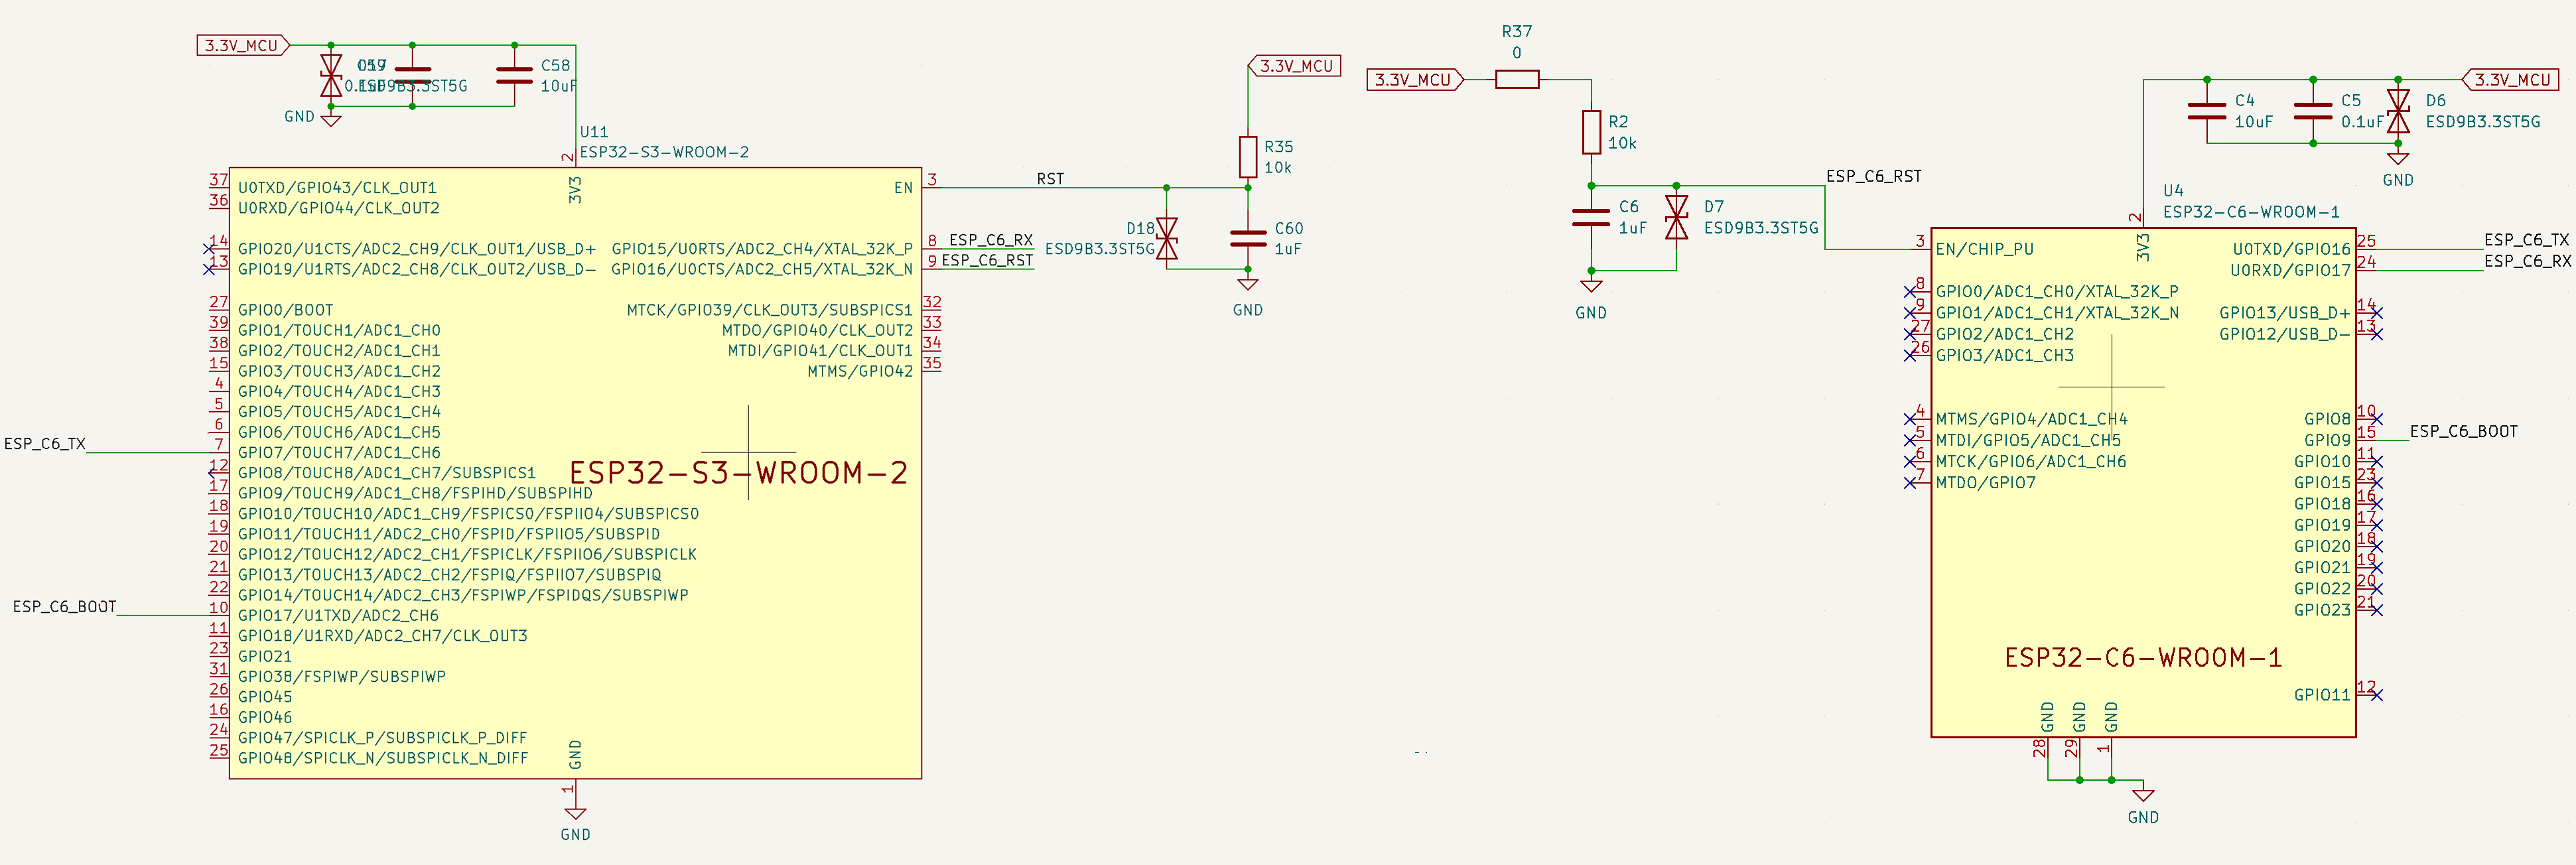Click the 10k value of resistor R2

(x=1622, y=143)
